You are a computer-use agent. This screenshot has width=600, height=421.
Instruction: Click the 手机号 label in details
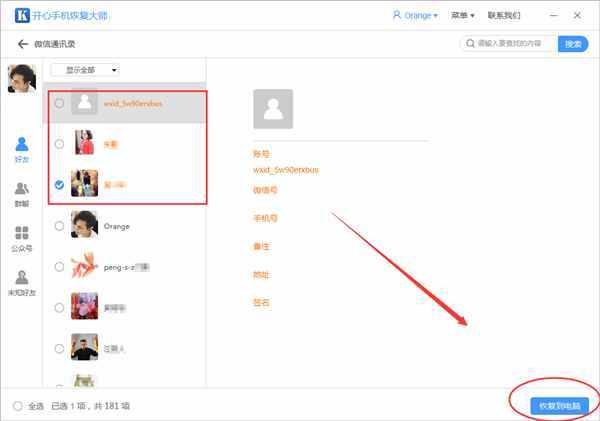point(265,218)
